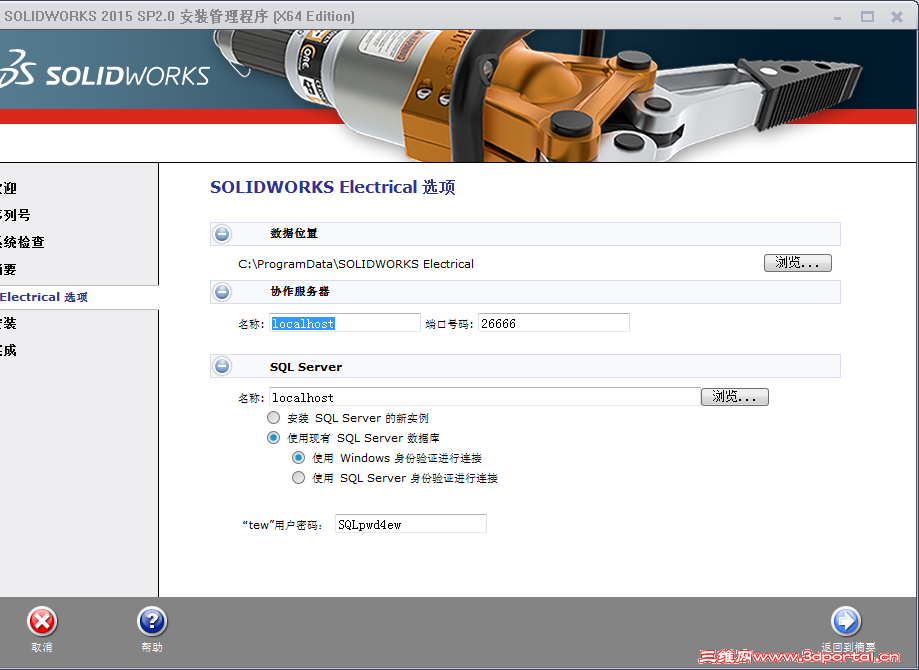Select 安装 SQL Server 的新实例 radio button
Image resolution: width=919 pixels, height=670 pixels.
tap(273, 418)
